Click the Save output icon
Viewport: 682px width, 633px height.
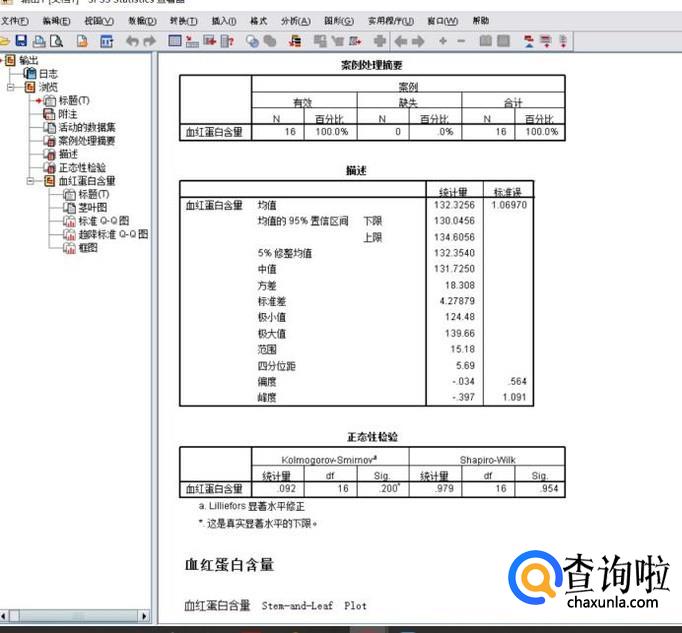click(x=21, y=41)
